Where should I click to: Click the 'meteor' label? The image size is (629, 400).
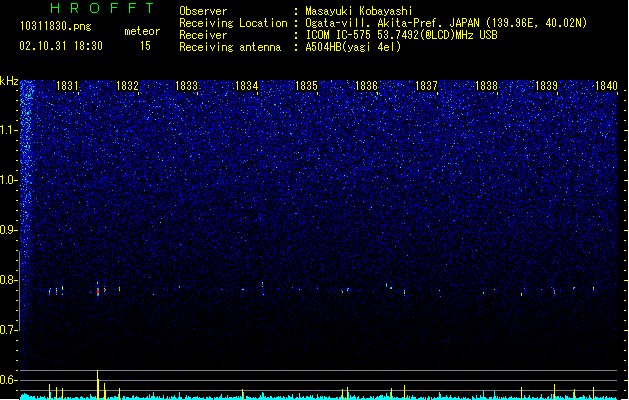coord(142,31)
